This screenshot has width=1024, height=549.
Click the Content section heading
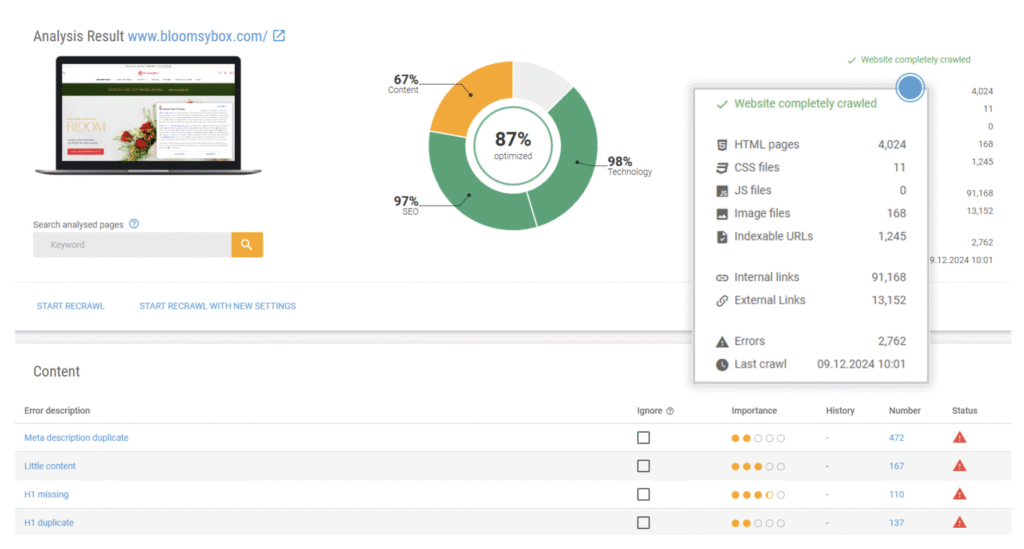pyautogui.click(x=56, y=371)
